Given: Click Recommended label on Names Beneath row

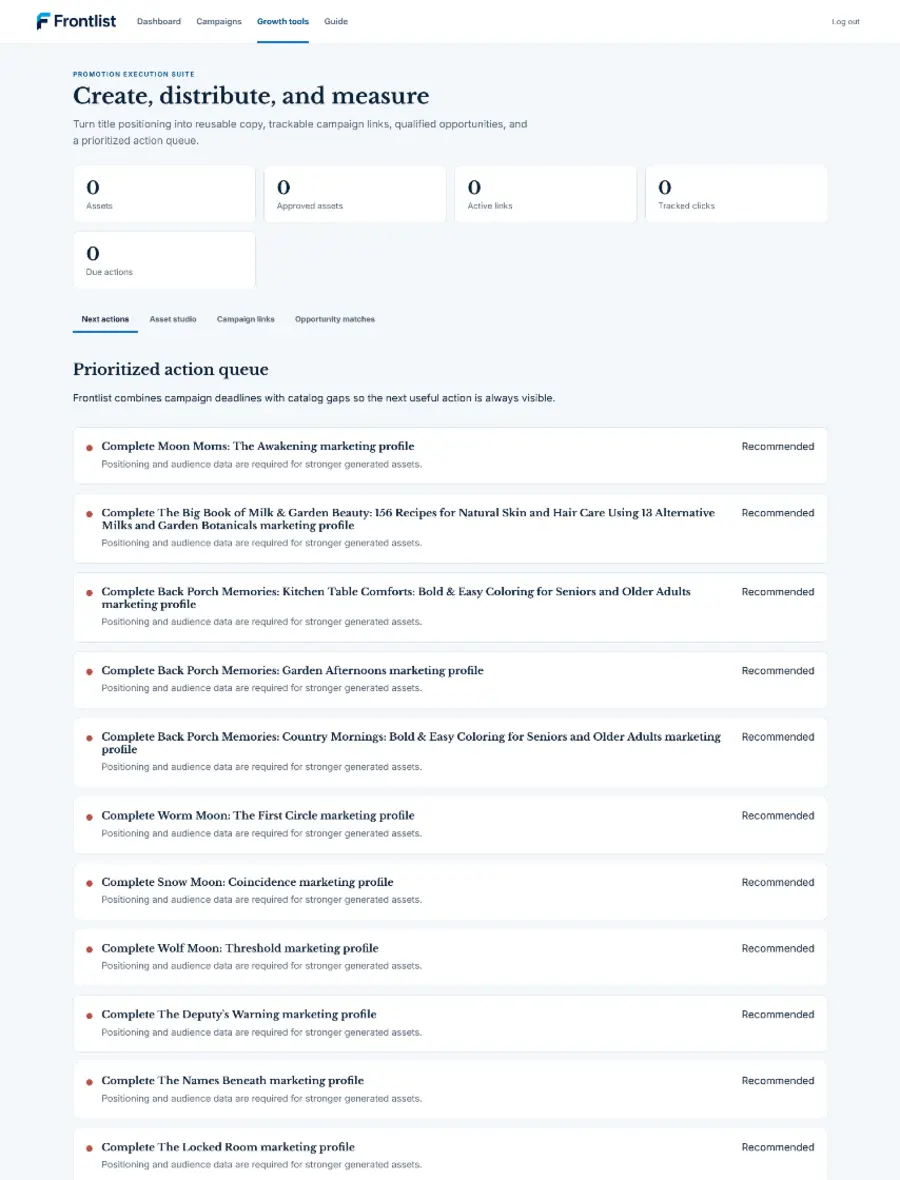Looking at the screenshot, I should [x=777, y=1081].
